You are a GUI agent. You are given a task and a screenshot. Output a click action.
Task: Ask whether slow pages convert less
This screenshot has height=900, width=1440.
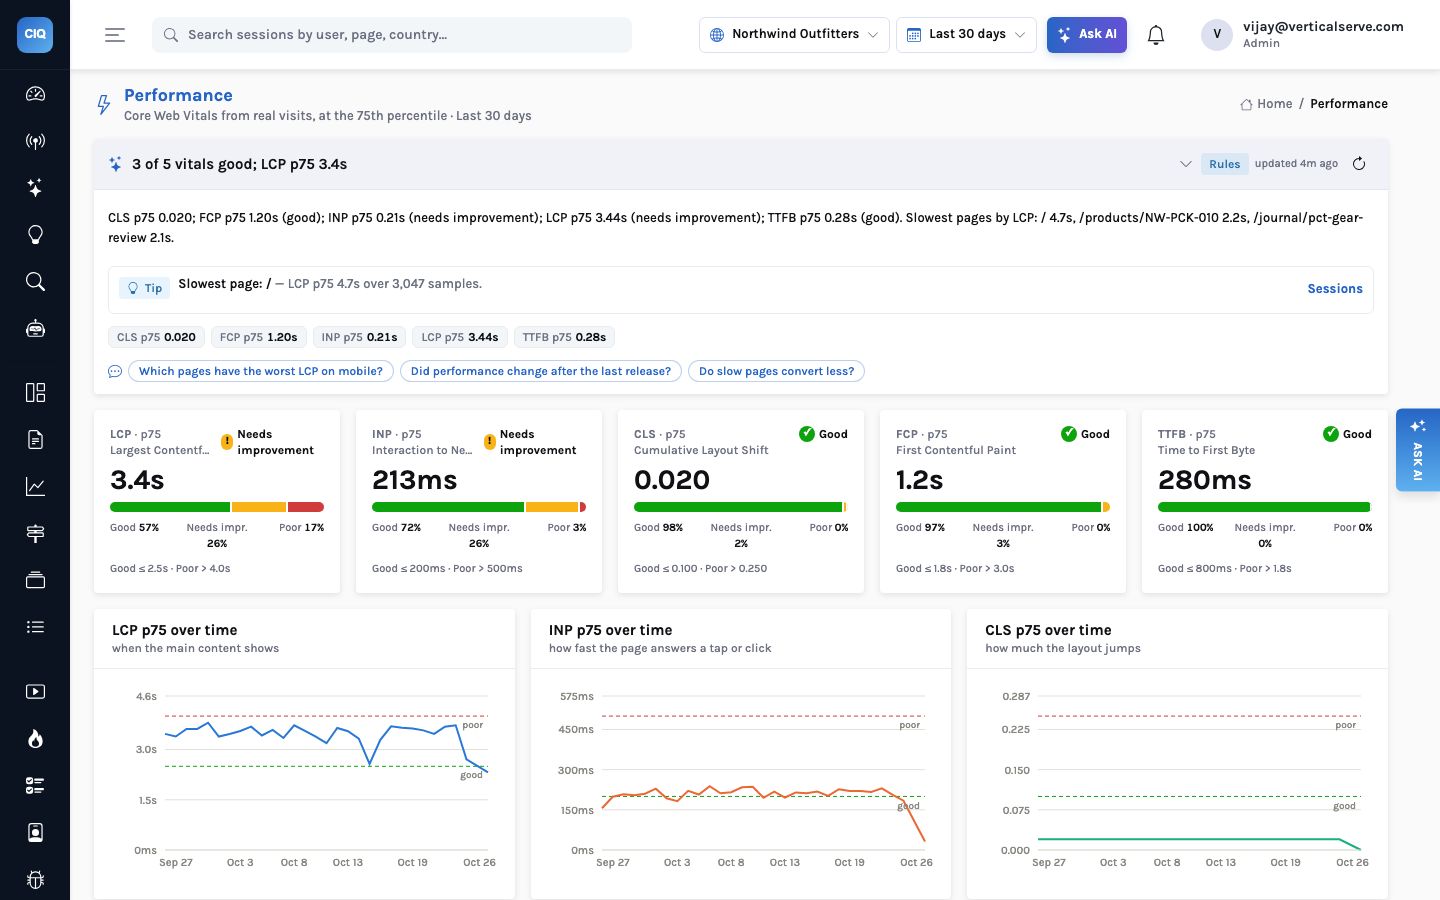(776, 371)
